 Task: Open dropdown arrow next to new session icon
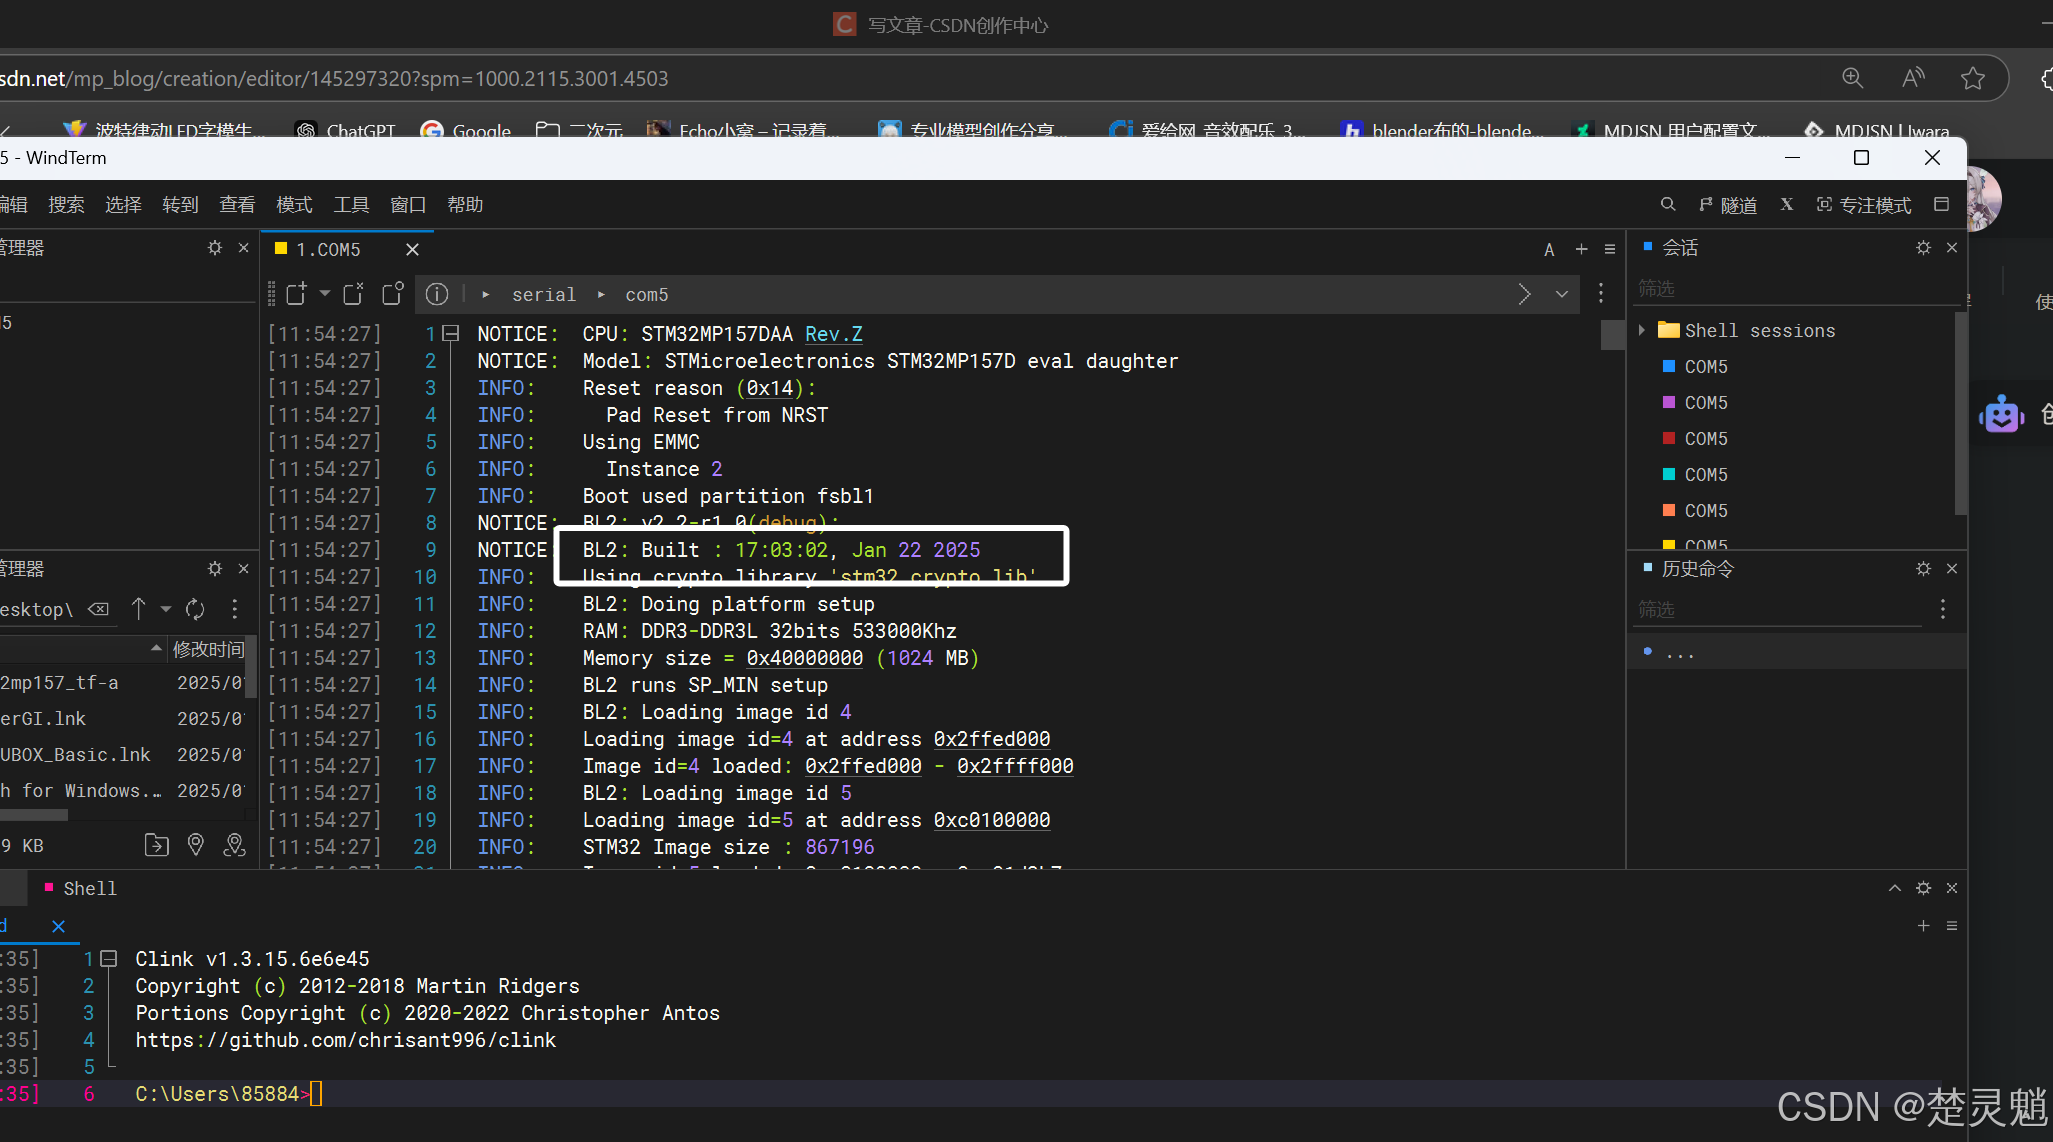(324, 294)
